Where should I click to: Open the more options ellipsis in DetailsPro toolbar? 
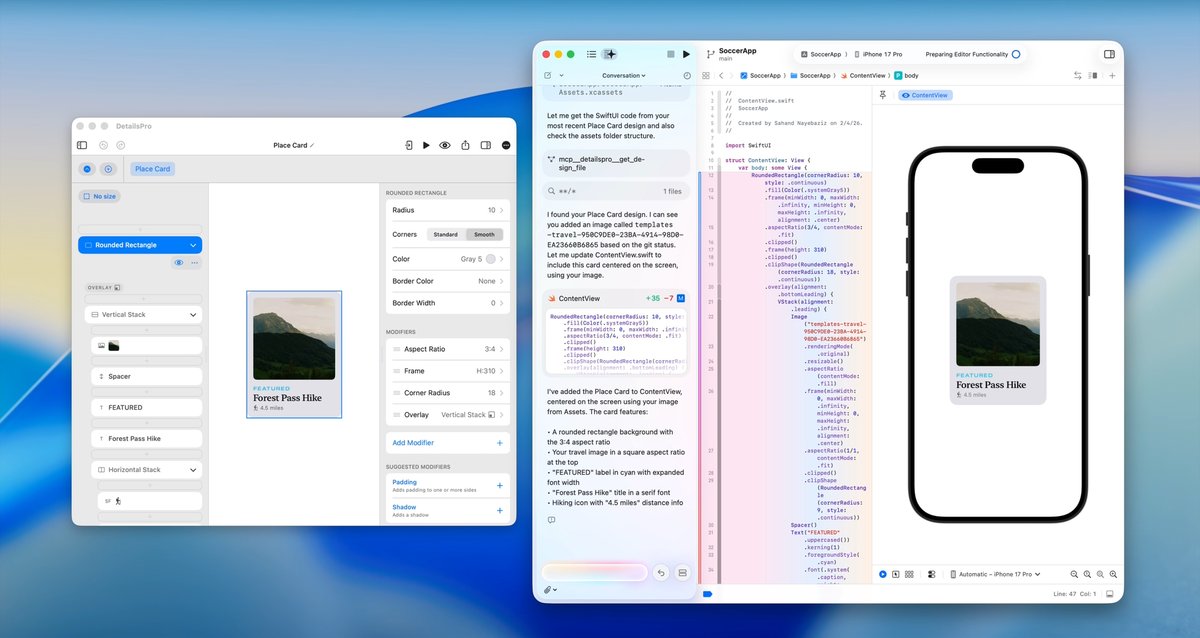click(506, 145)
